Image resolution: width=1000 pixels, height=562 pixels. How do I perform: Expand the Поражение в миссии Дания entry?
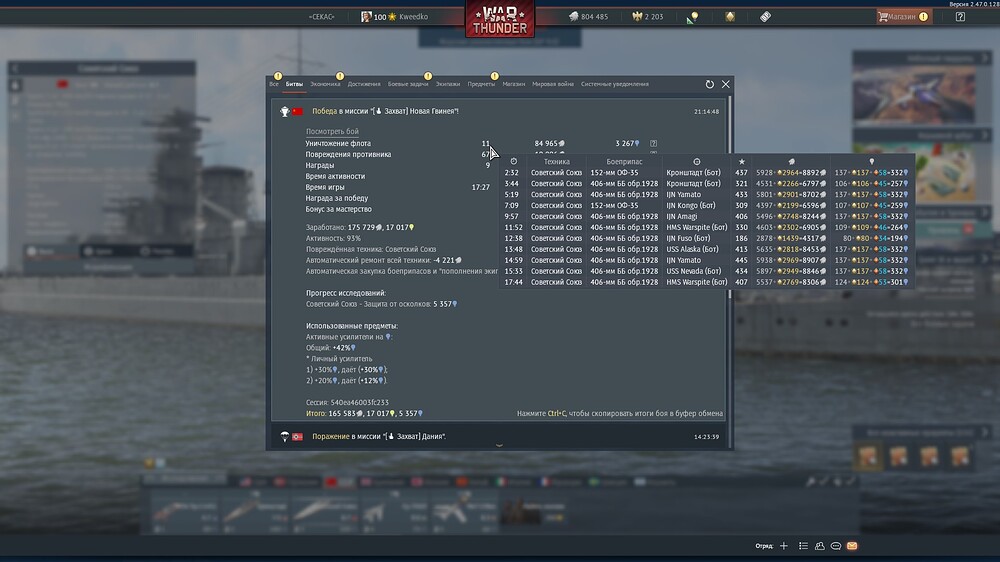499,436
